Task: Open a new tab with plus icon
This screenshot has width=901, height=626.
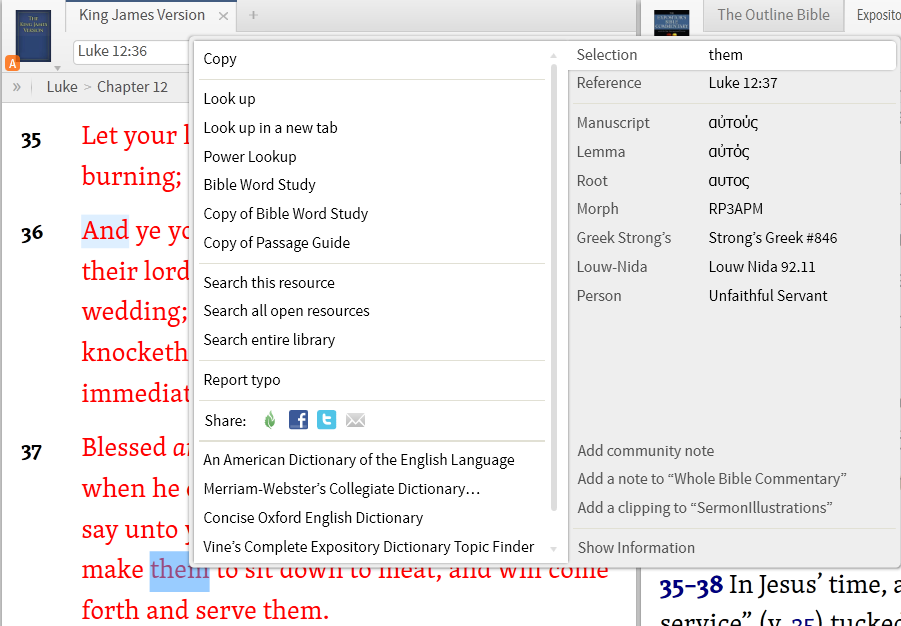Action: [253, 16]
